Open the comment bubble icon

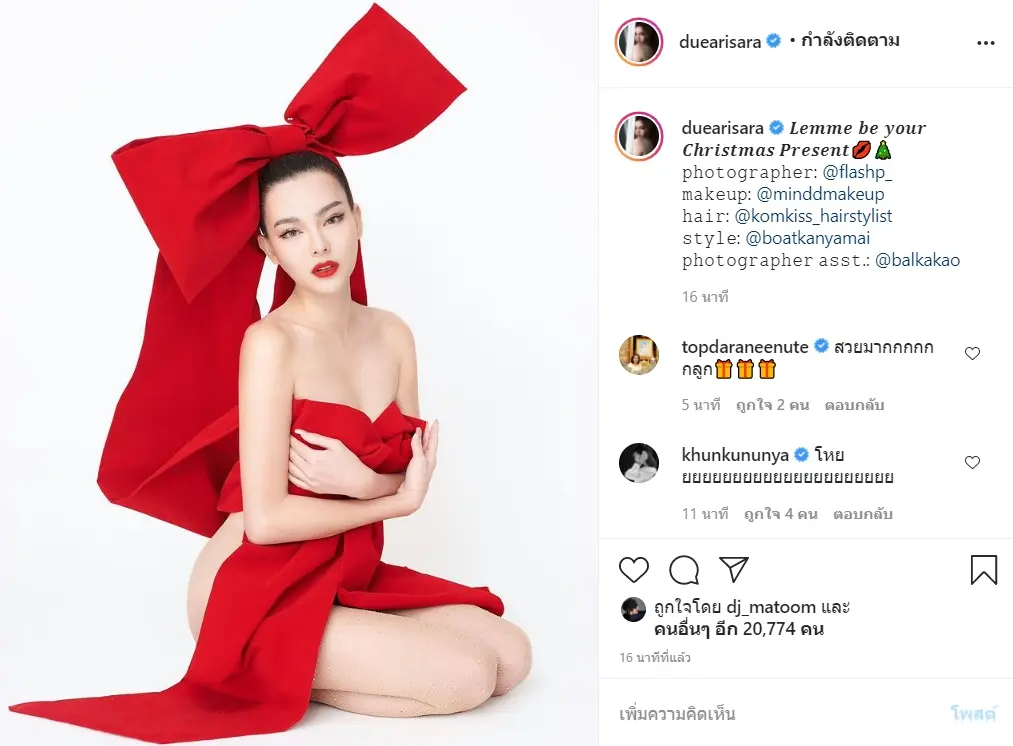click(684, 570)
